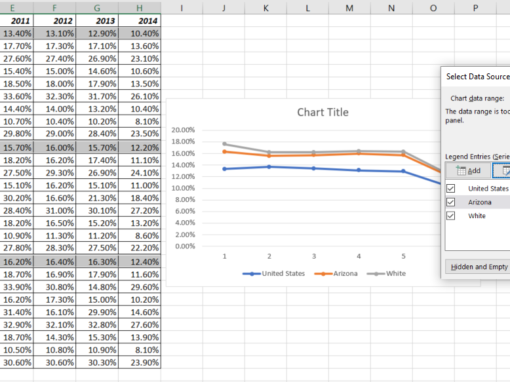Select column E header

point(12,8)
